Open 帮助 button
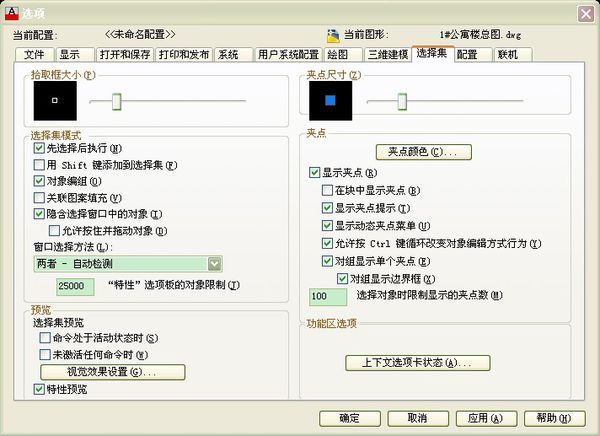Screen dimensions: 600x436 [554, 418]
